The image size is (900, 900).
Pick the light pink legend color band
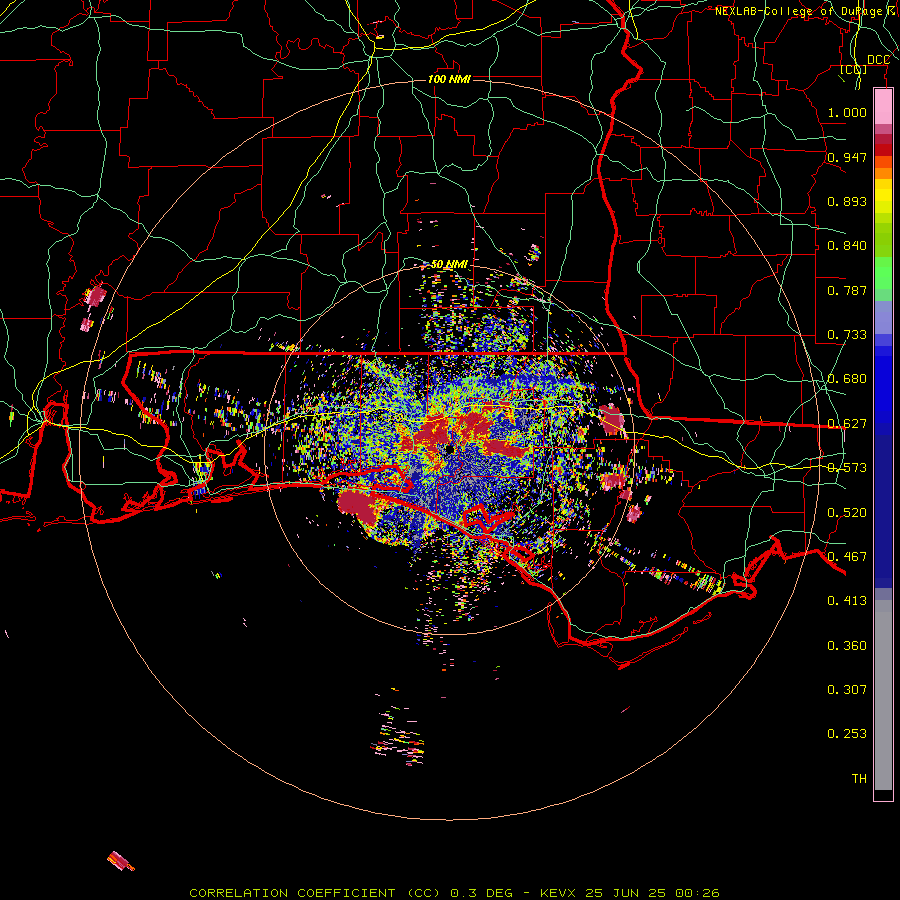pyautogui.click(x=883, y=107)
